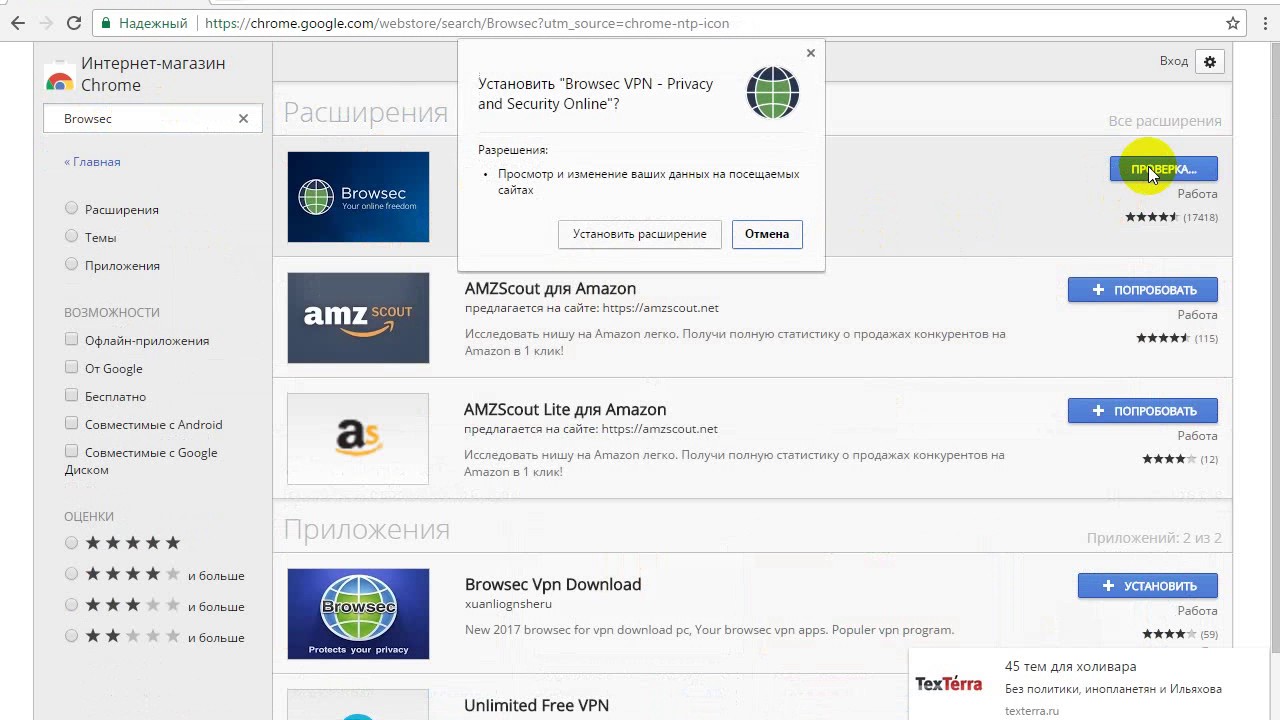
Task: Check the Бесплатно filter
Action: tap(71, 395)
